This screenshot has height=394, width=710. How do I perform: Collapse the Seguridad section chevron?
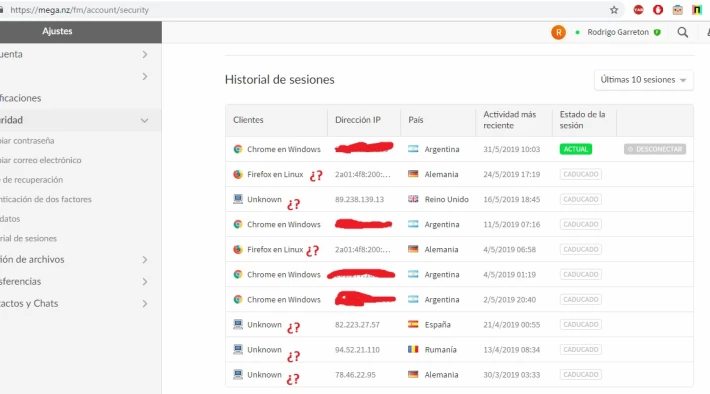tap(144, 120)
